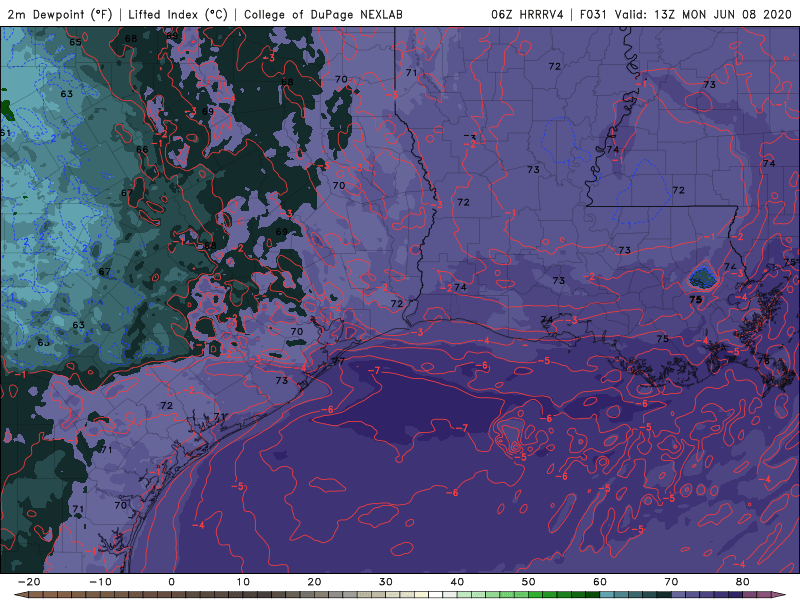Viewport: 800px width, 600px height.
Task: Click the "76" dewpoint value on the map
Action: click(x=764, y=361)
